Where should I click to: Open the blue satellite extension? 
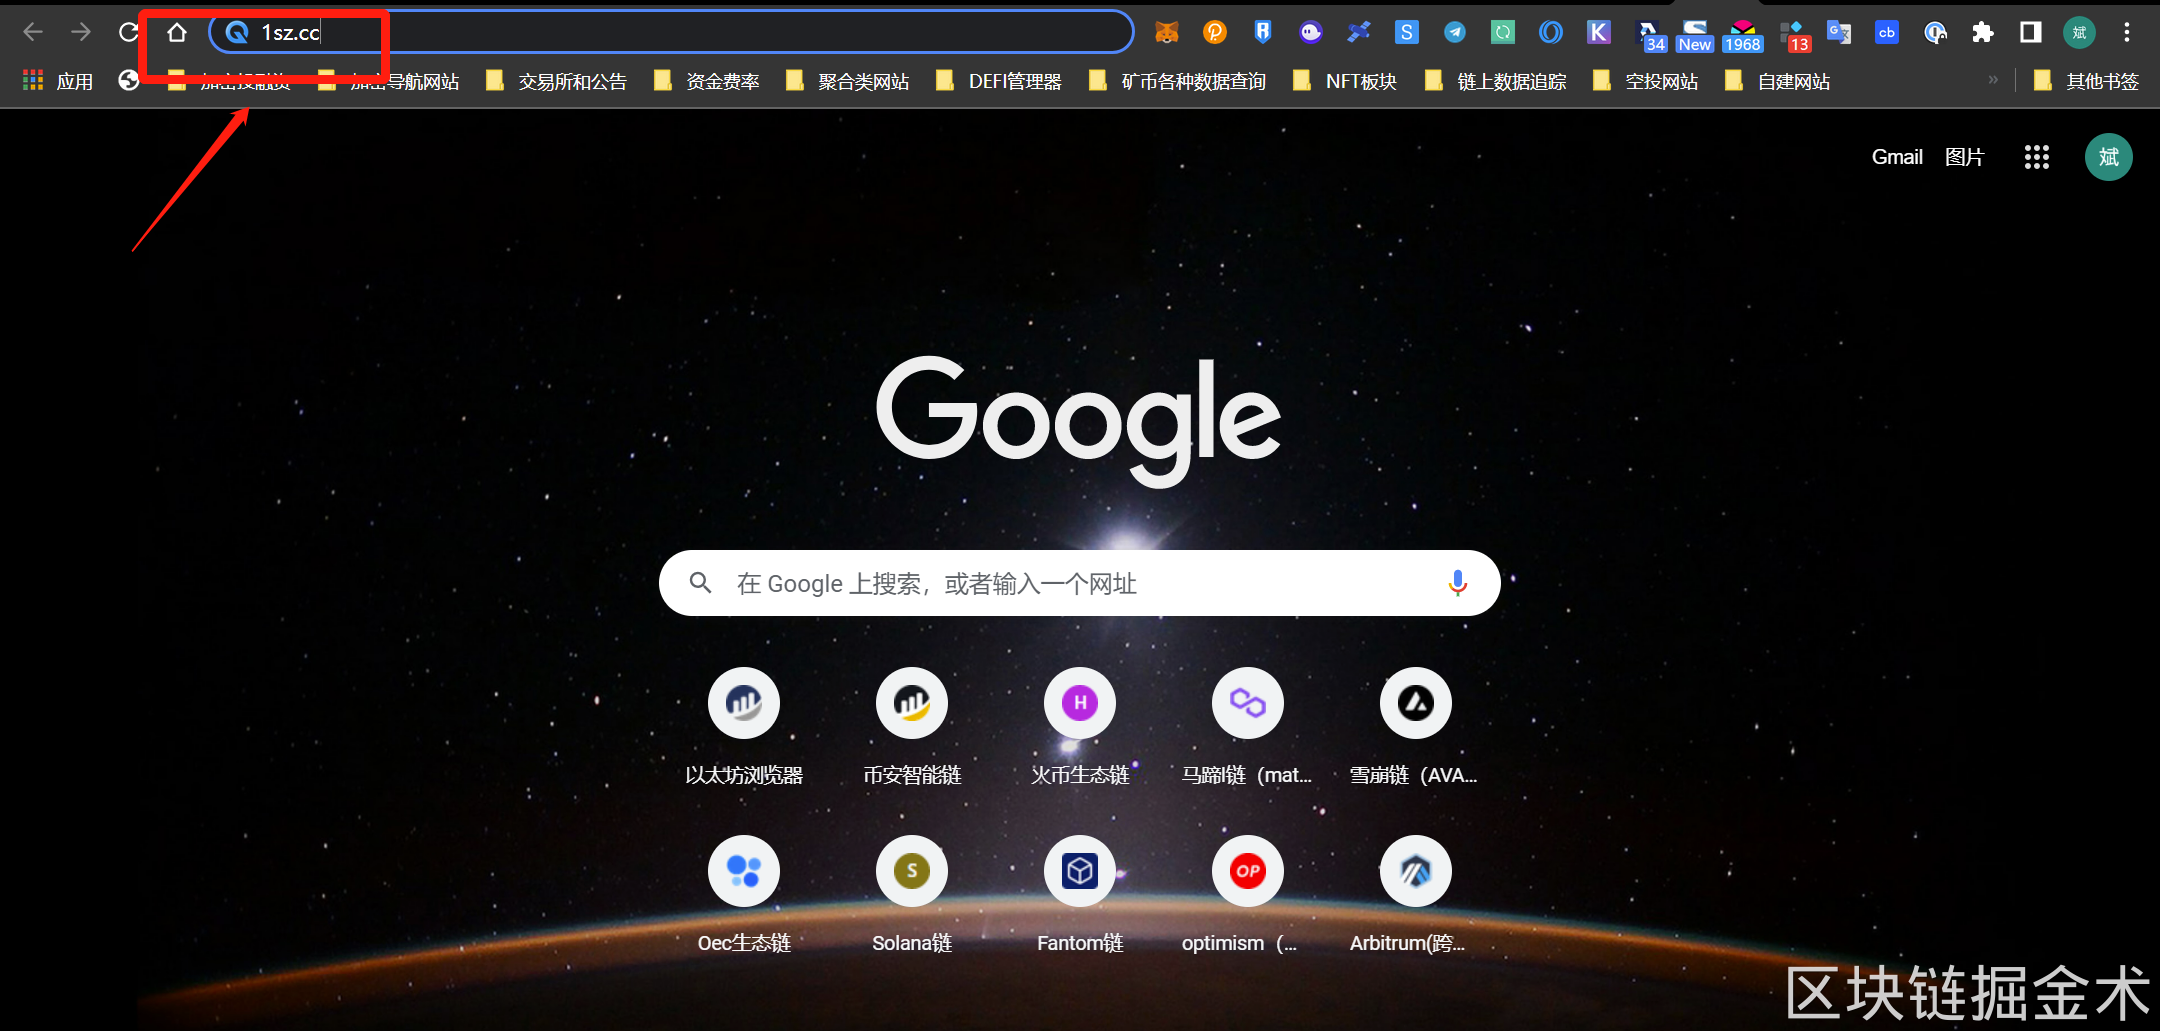[x=1359, y=32]
